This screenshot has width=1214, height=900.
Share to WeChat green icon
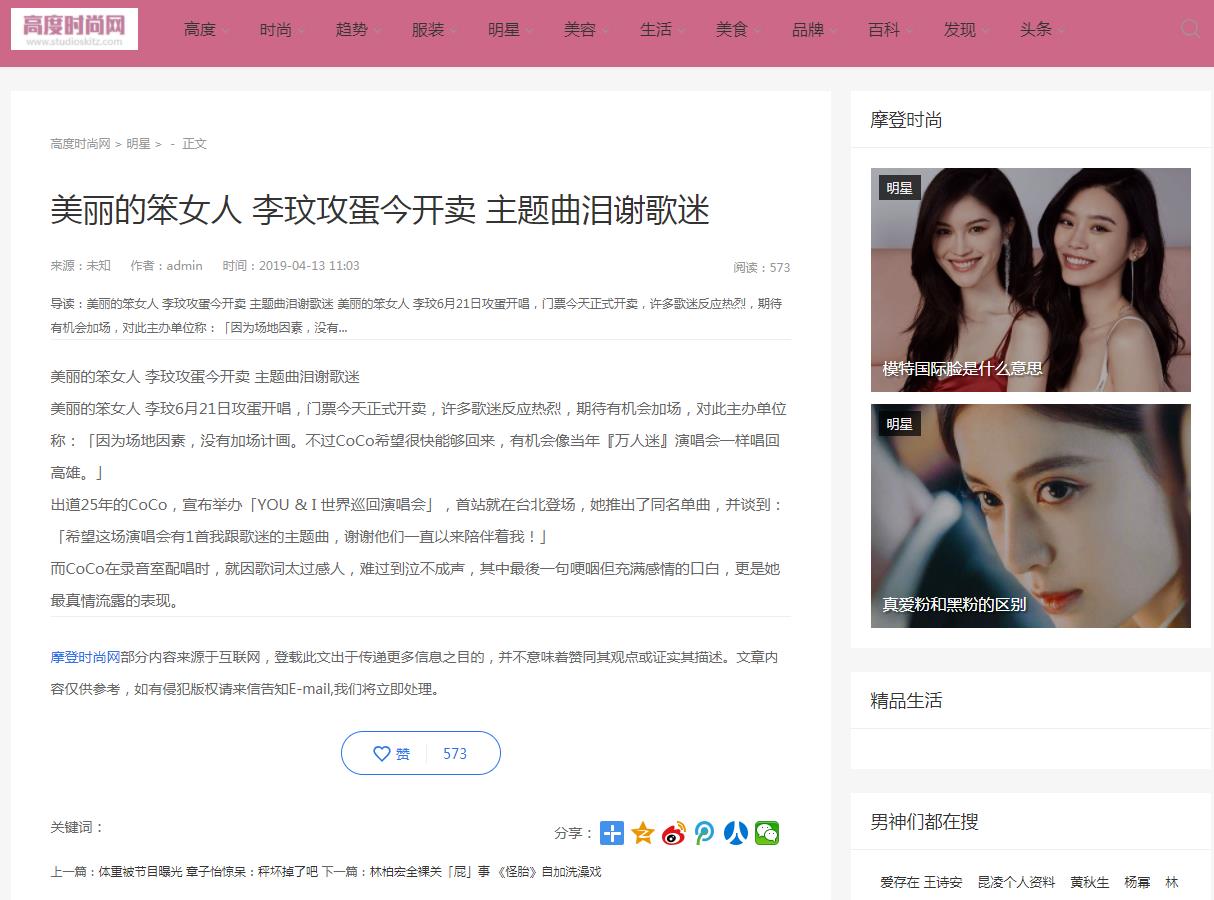coord(767,833)
